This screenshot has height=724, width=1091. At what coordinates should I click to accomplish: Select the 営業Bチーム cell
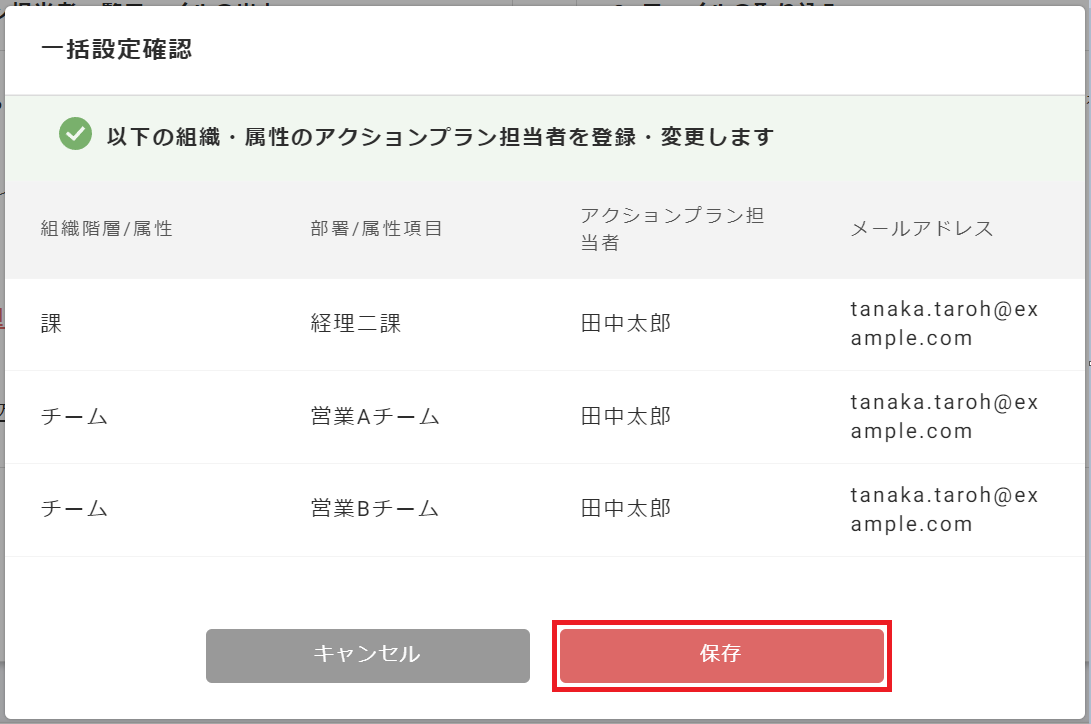click(x=375, y=509)
